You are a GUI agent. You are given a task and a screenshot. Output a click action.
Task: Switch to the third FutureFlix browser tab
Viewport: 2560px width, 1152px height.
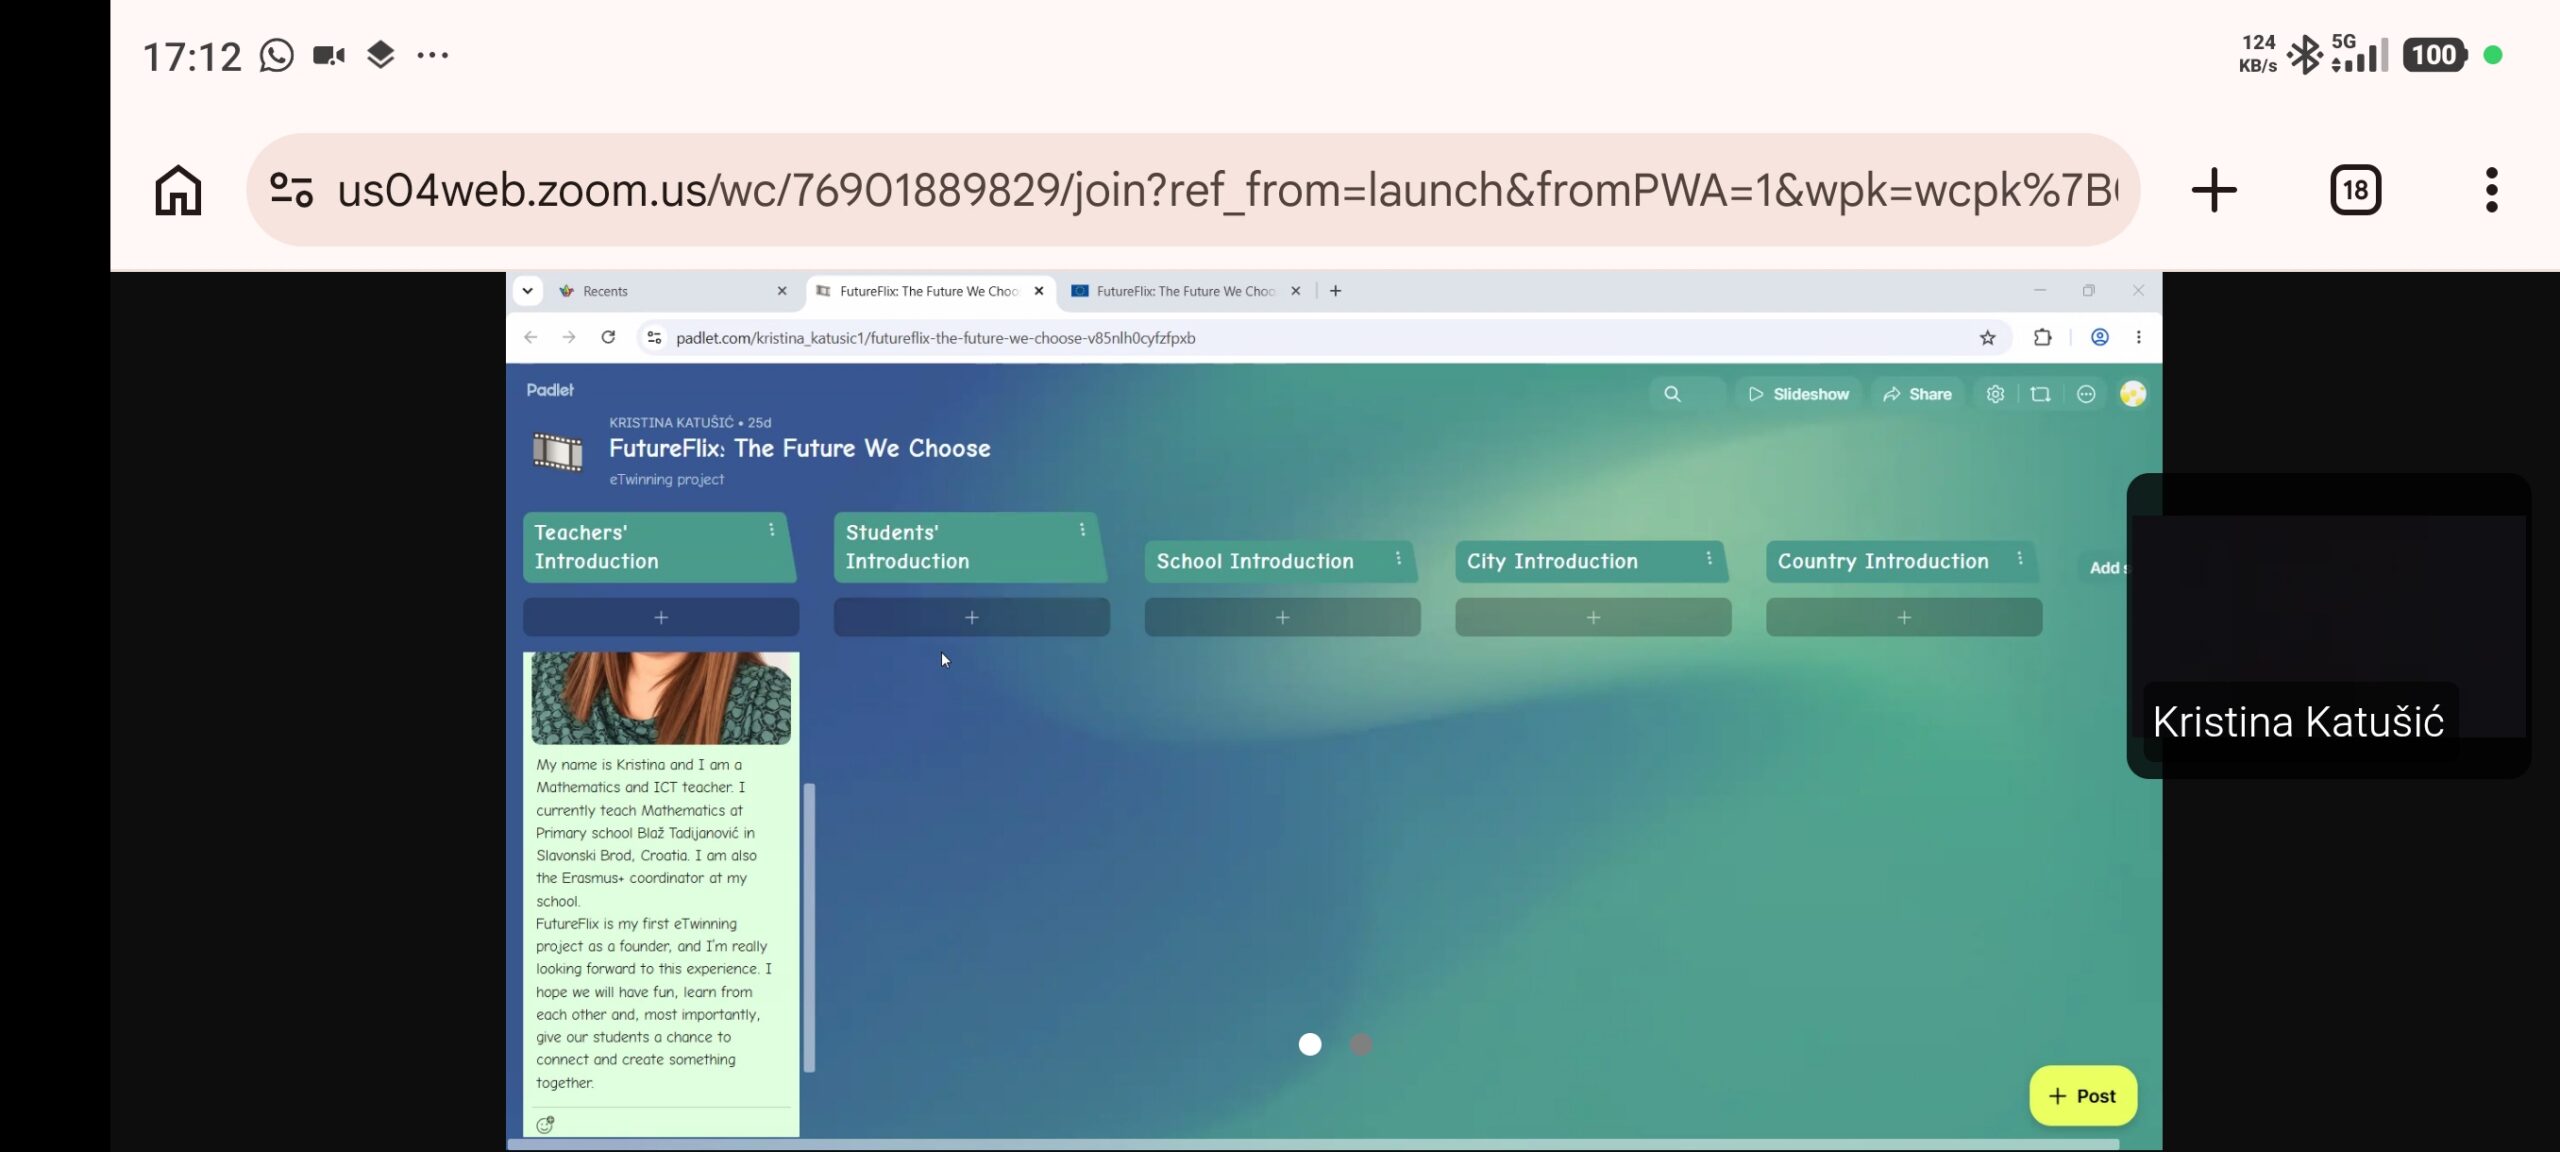pyautogui.click(x=1186, y=291)
